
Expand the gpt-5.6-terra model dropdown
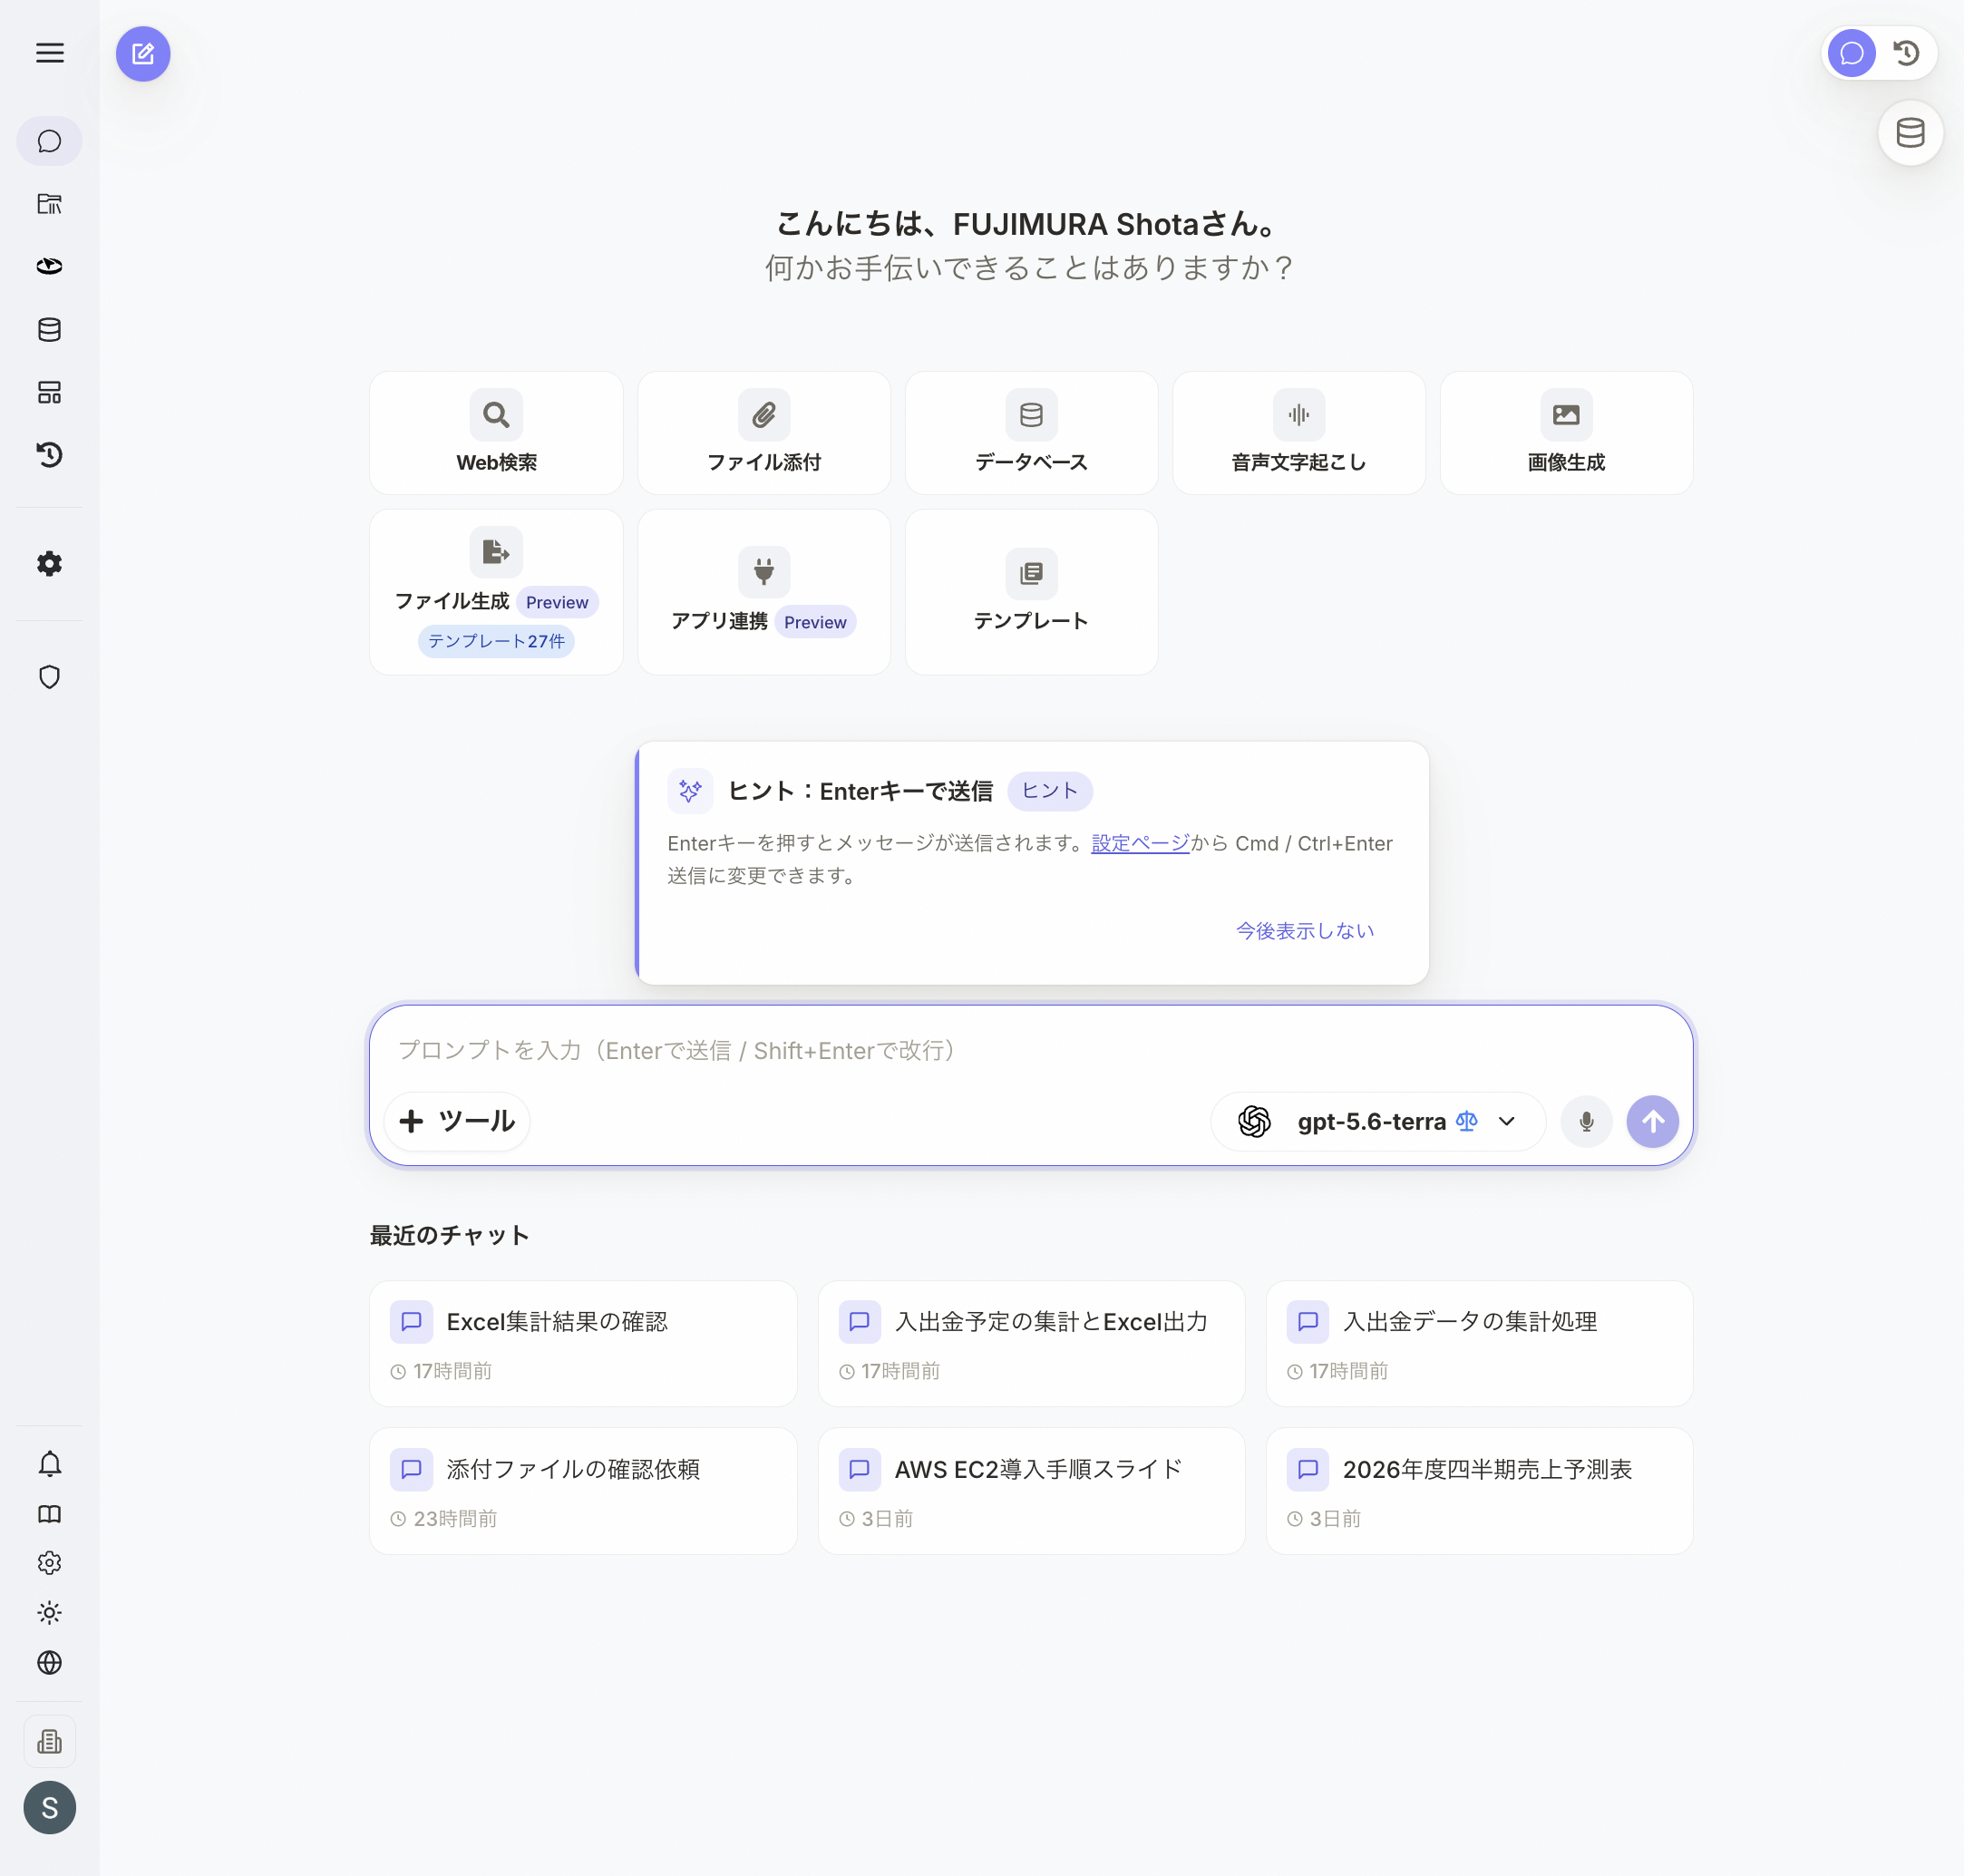click(1378, 1121)
